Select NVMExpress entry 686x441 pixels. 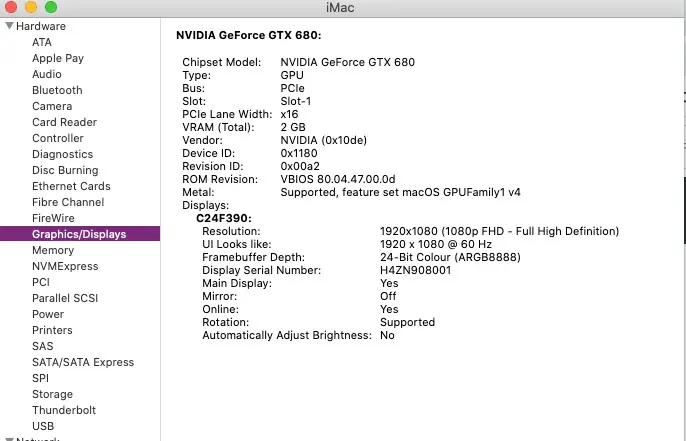65,266
